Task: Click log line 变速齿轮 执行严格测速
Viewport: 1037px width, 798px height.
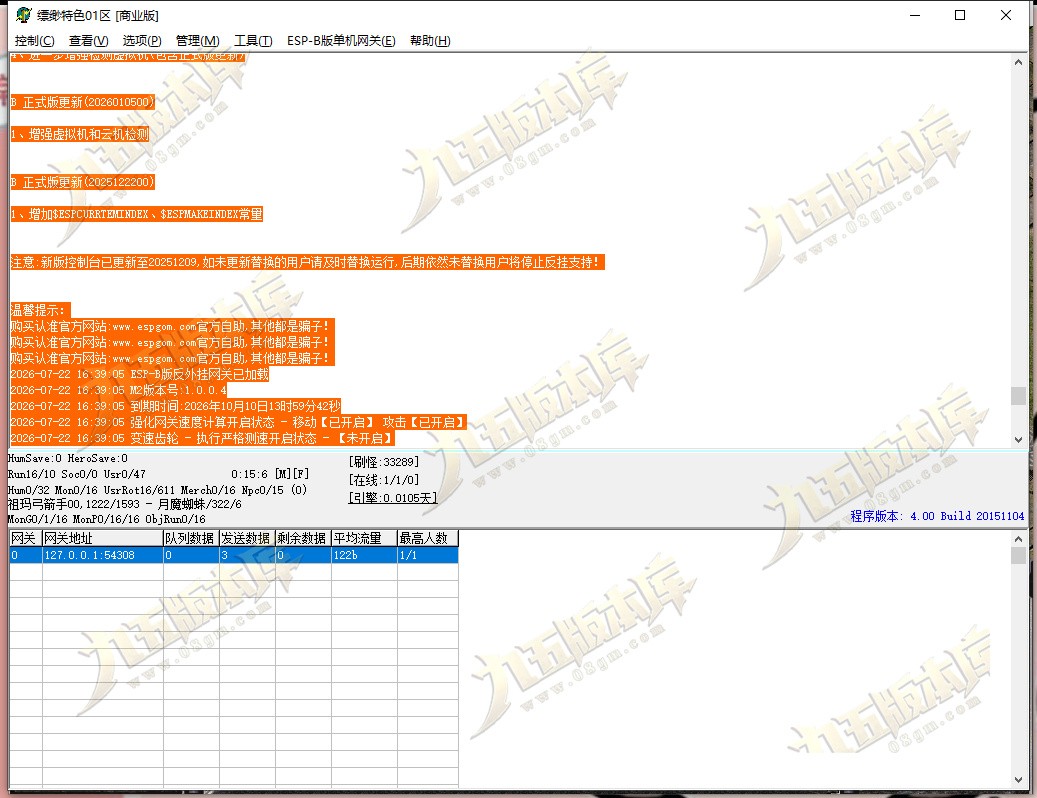Action: (x=202, y=438)
